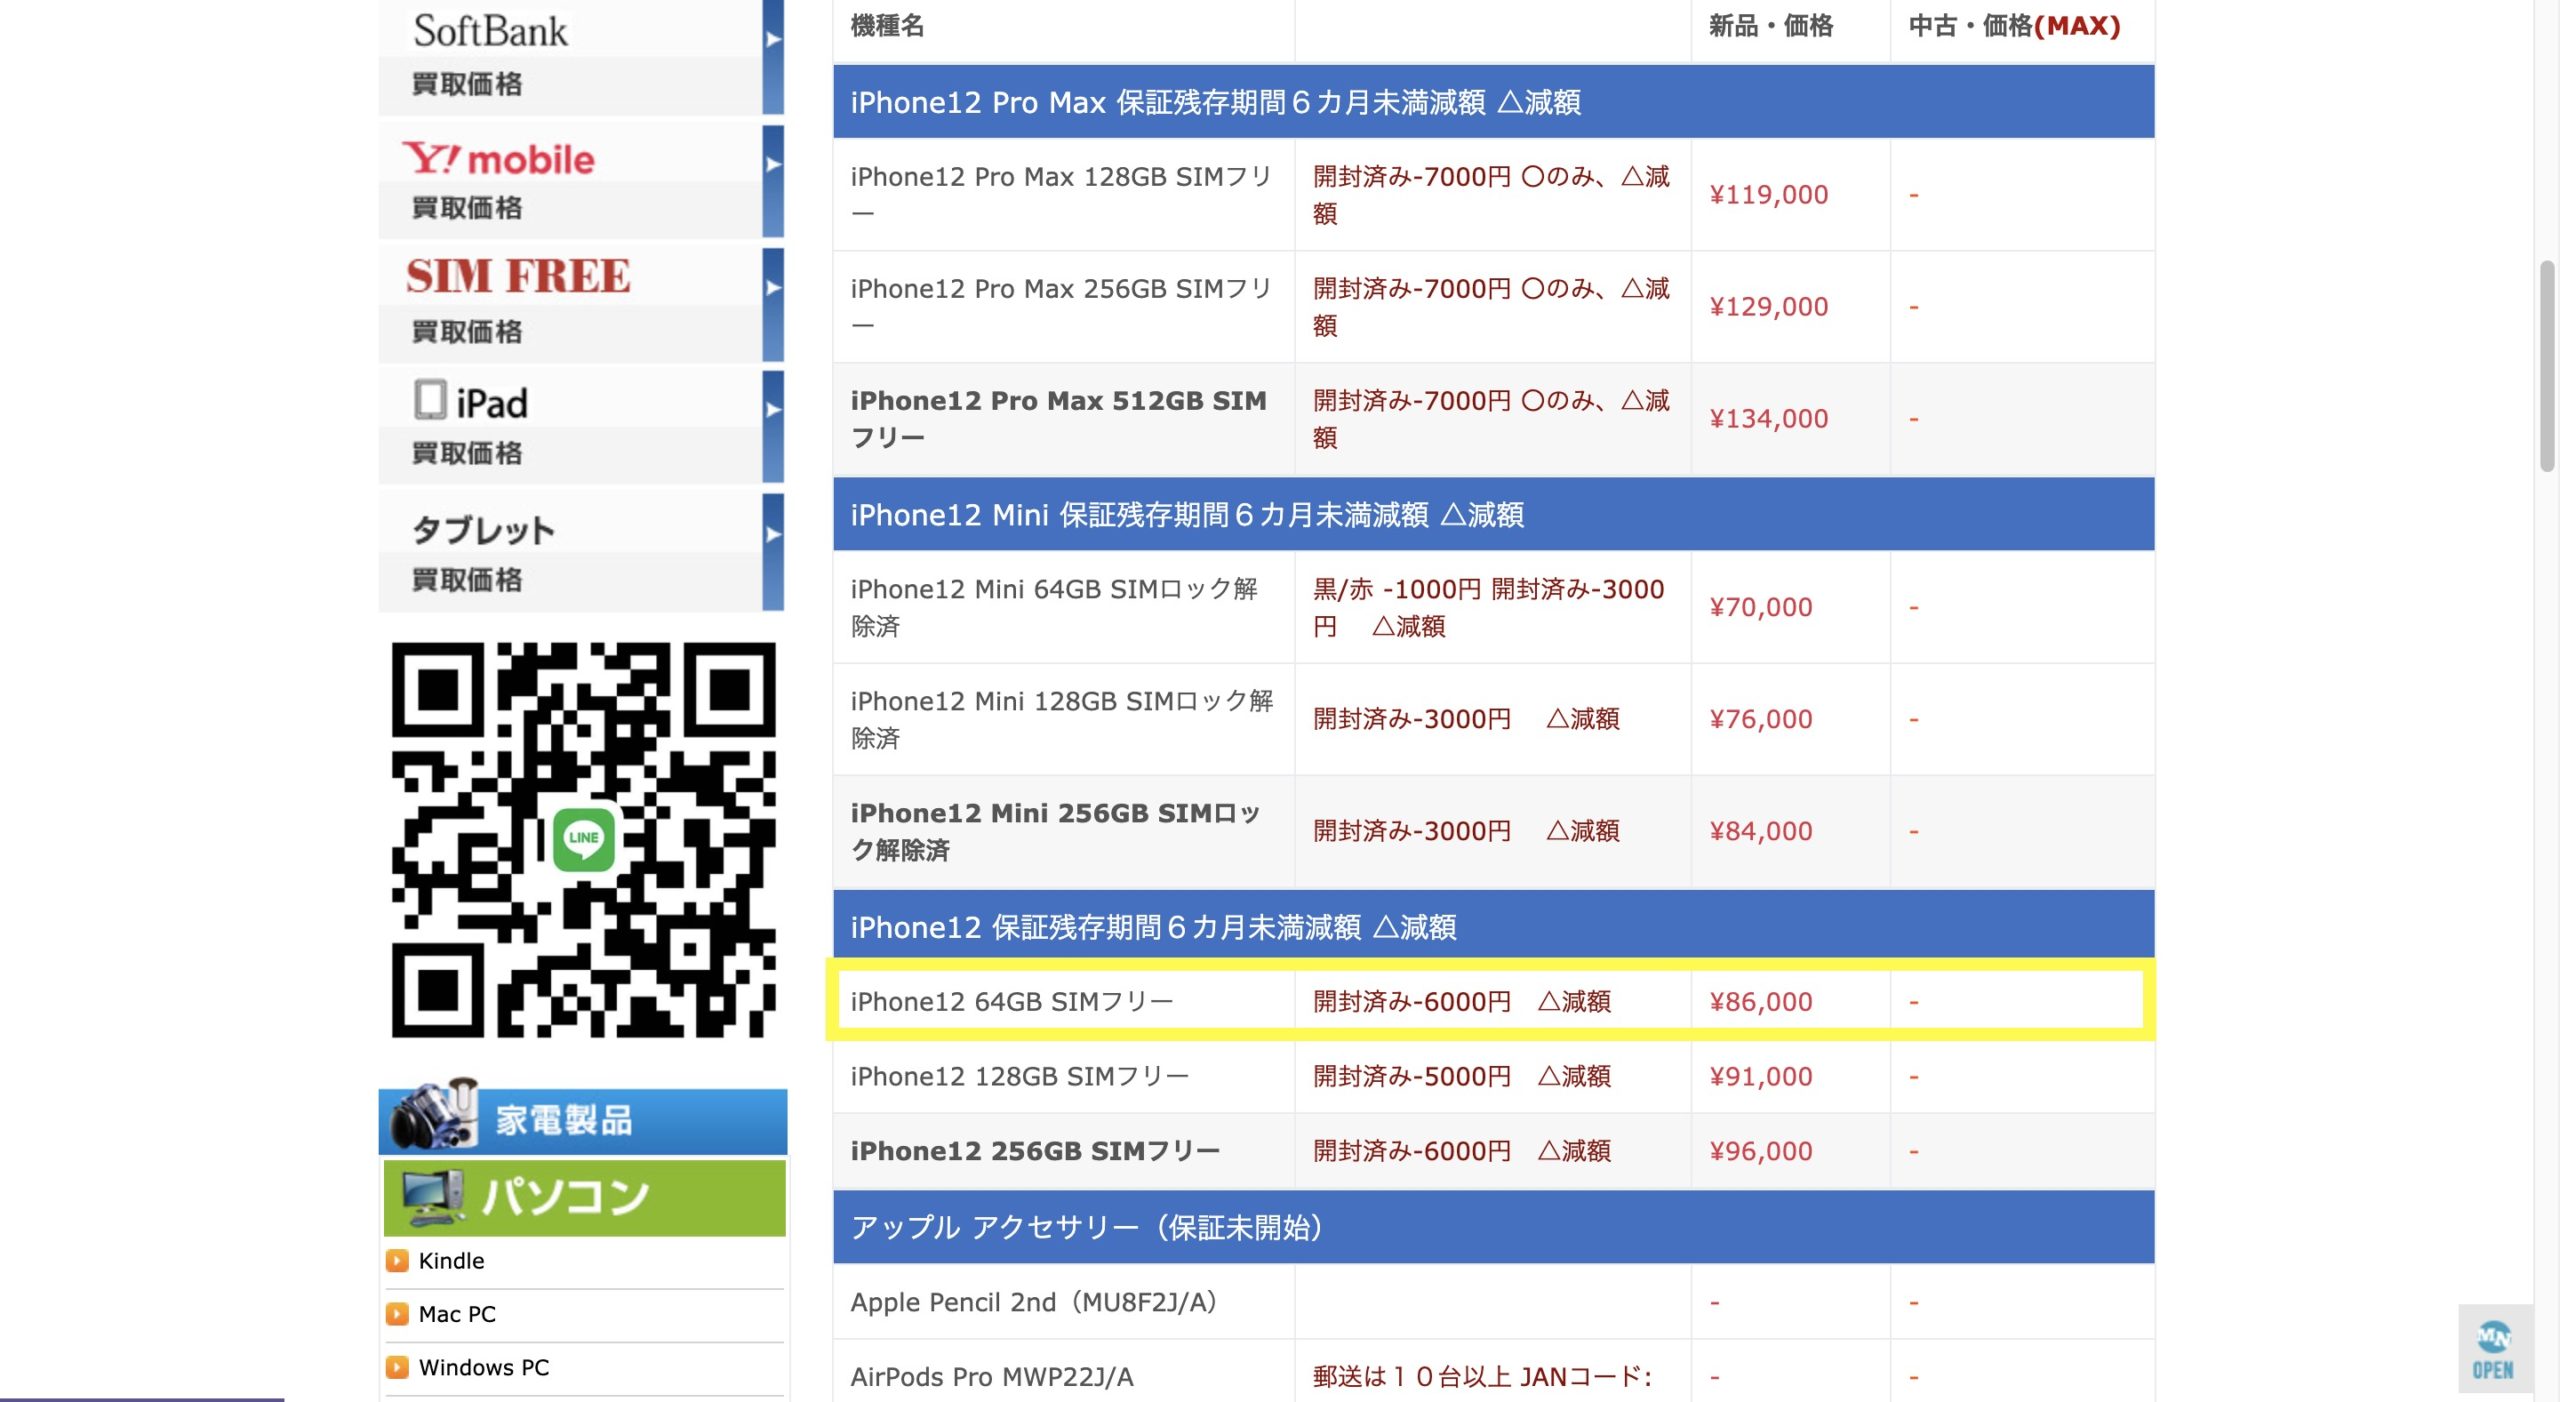Click the 開封済み-5000円 △減額 note
This screenshot has height=1402, width=2560.
[x=1461, y=1077]
